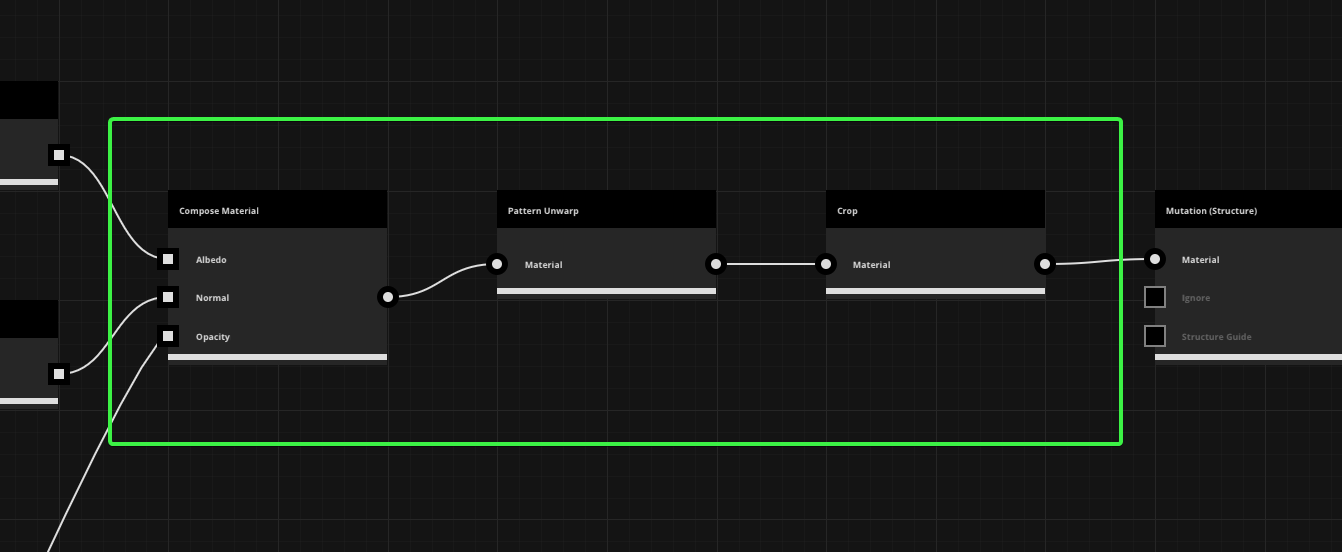Click the white bar under the Crop node

coord(935,291)
